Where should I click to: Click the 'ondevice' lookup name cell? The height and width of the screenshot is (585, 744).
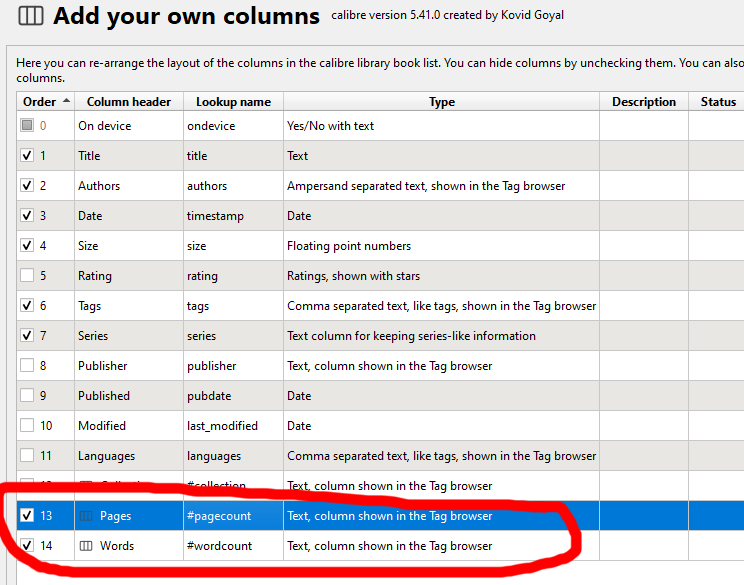point(233,126)
